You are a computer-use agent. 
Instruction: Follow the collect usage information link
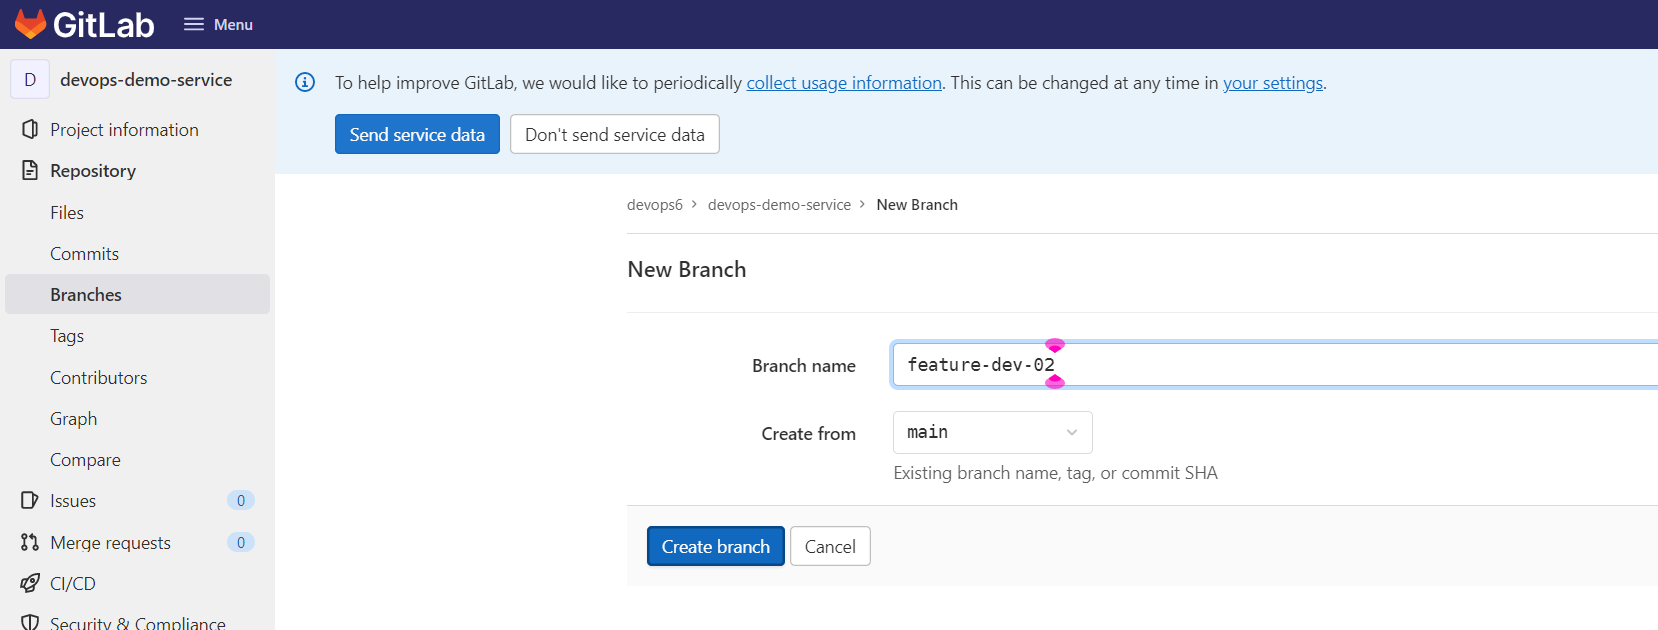[x=844, y=83]
